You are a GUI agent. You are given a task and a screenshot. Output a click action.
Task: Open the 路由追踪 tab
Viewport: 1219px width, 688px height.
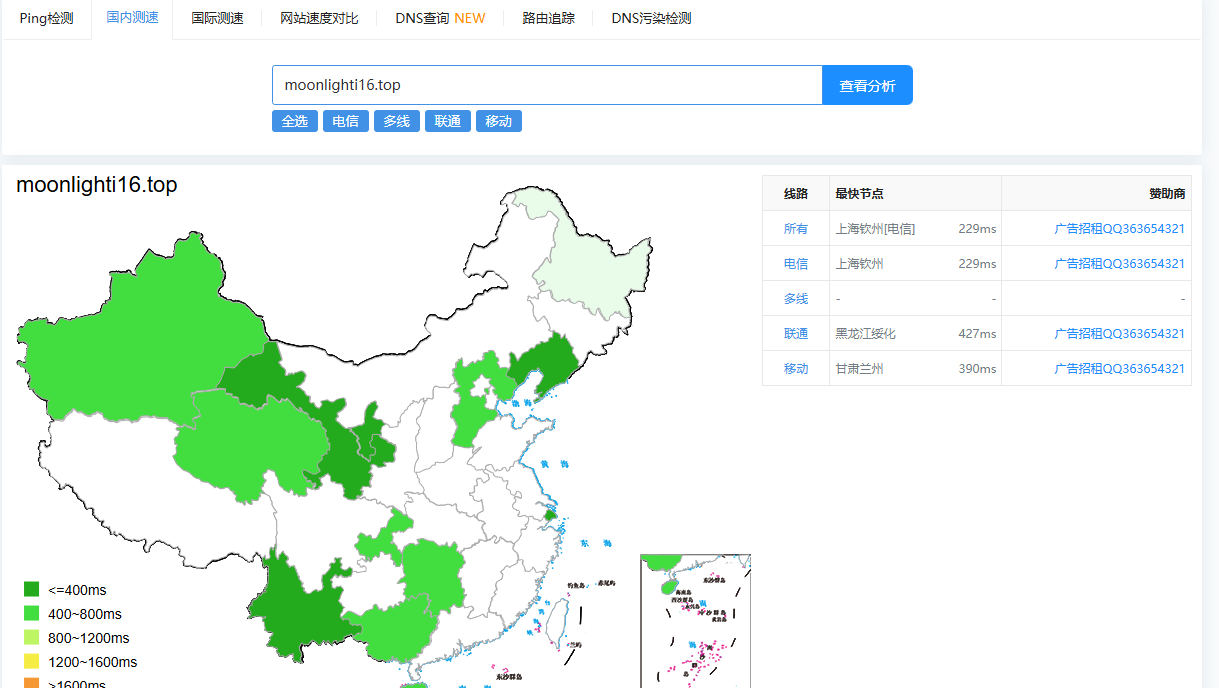pos(549,18)
